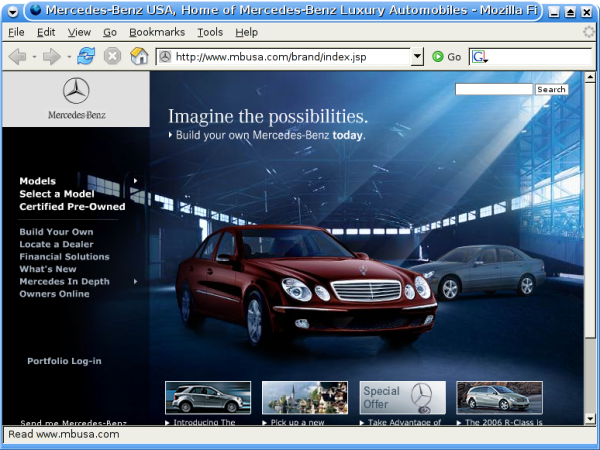Click the Models navigation link
The width and height of the screenshot is (600, 450).
click(x=38, y=181)
